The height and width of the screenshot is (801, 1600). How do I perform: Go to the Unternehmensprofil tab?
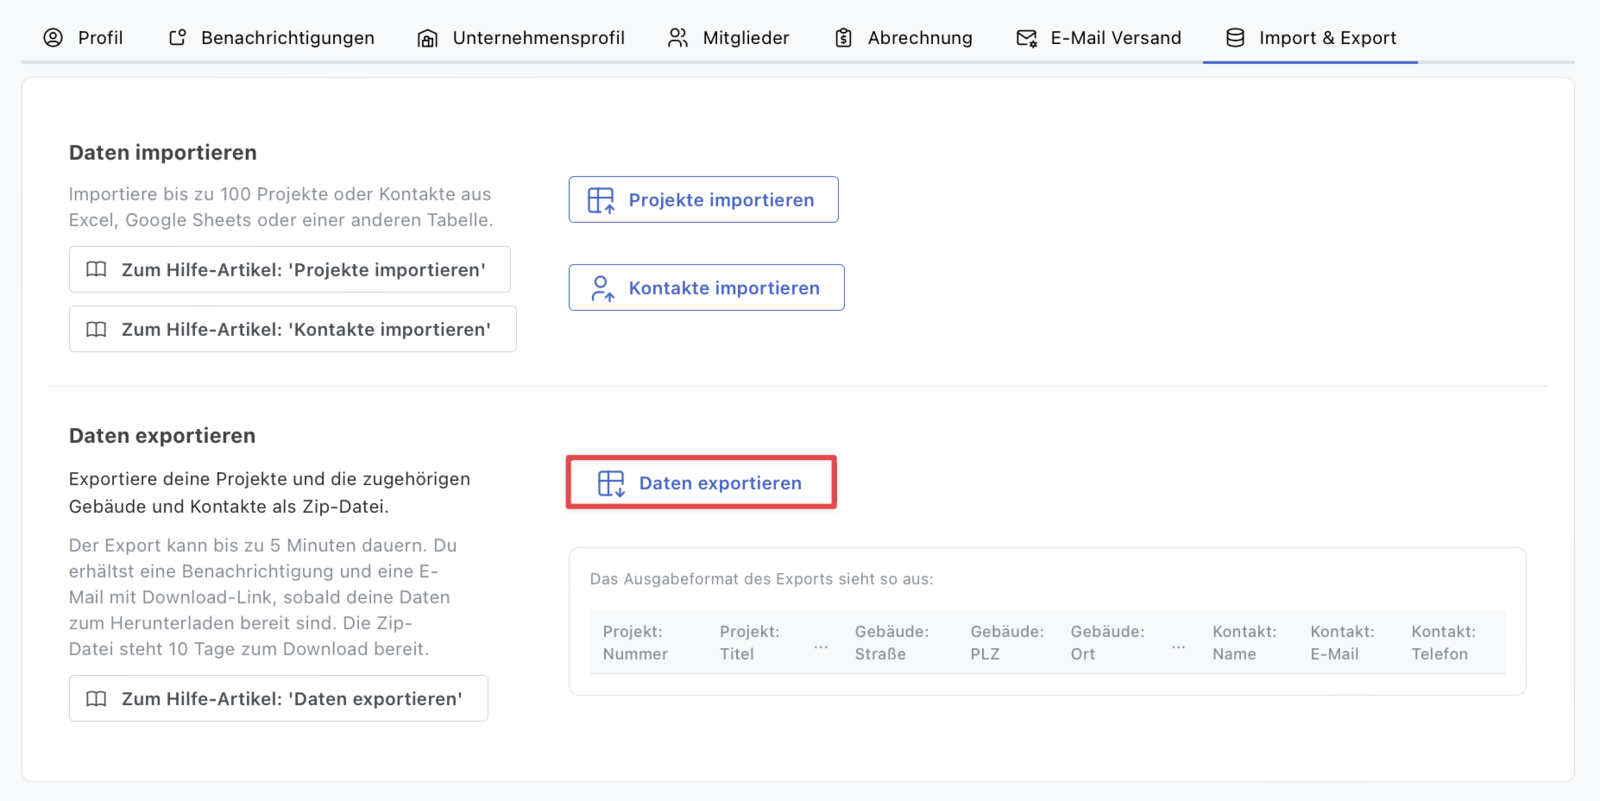tap(538, 38)
